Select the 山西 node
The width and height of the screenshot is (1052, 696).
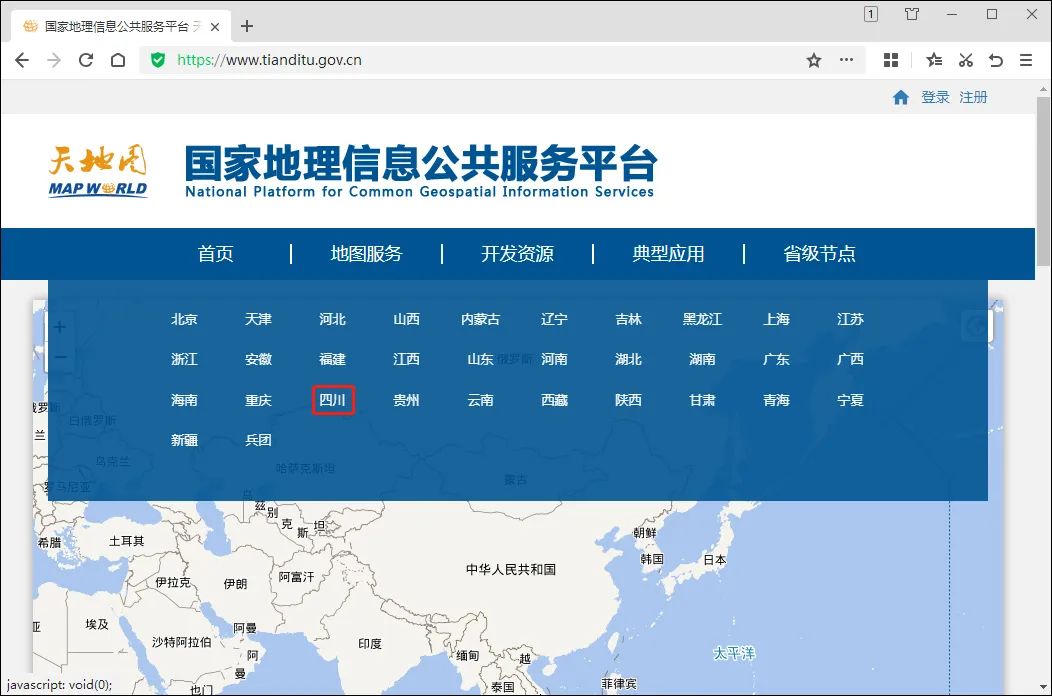(406, 319)
